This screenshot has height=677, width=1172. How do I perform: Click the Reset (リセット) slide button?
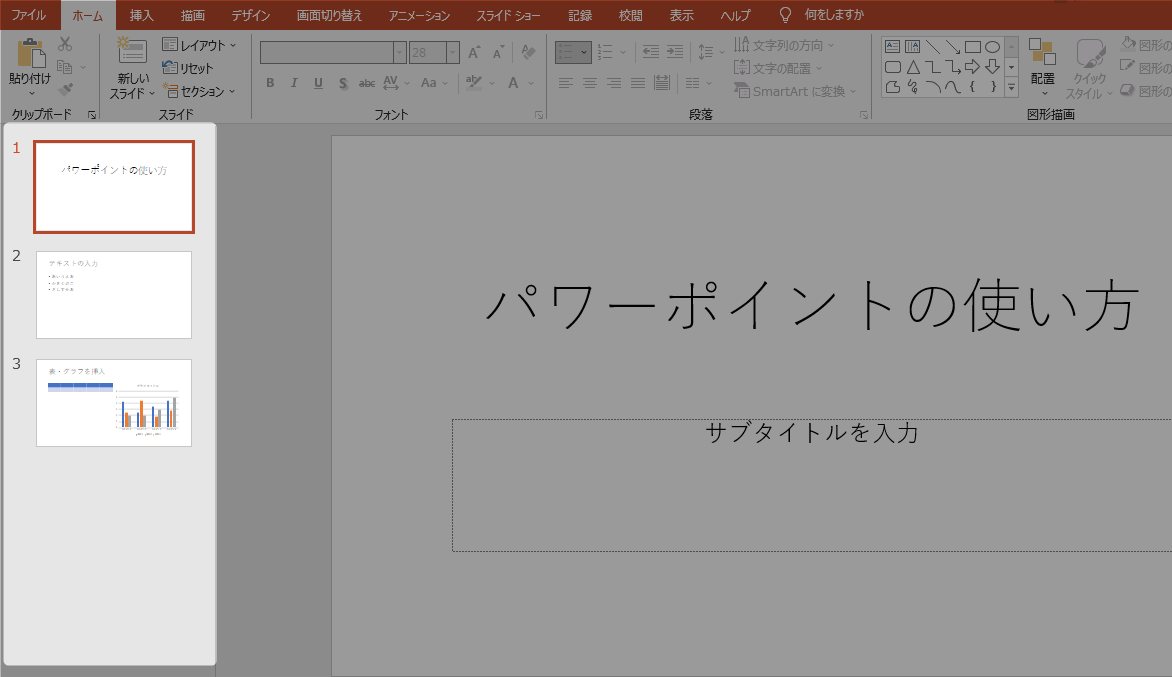coord(188,68)
